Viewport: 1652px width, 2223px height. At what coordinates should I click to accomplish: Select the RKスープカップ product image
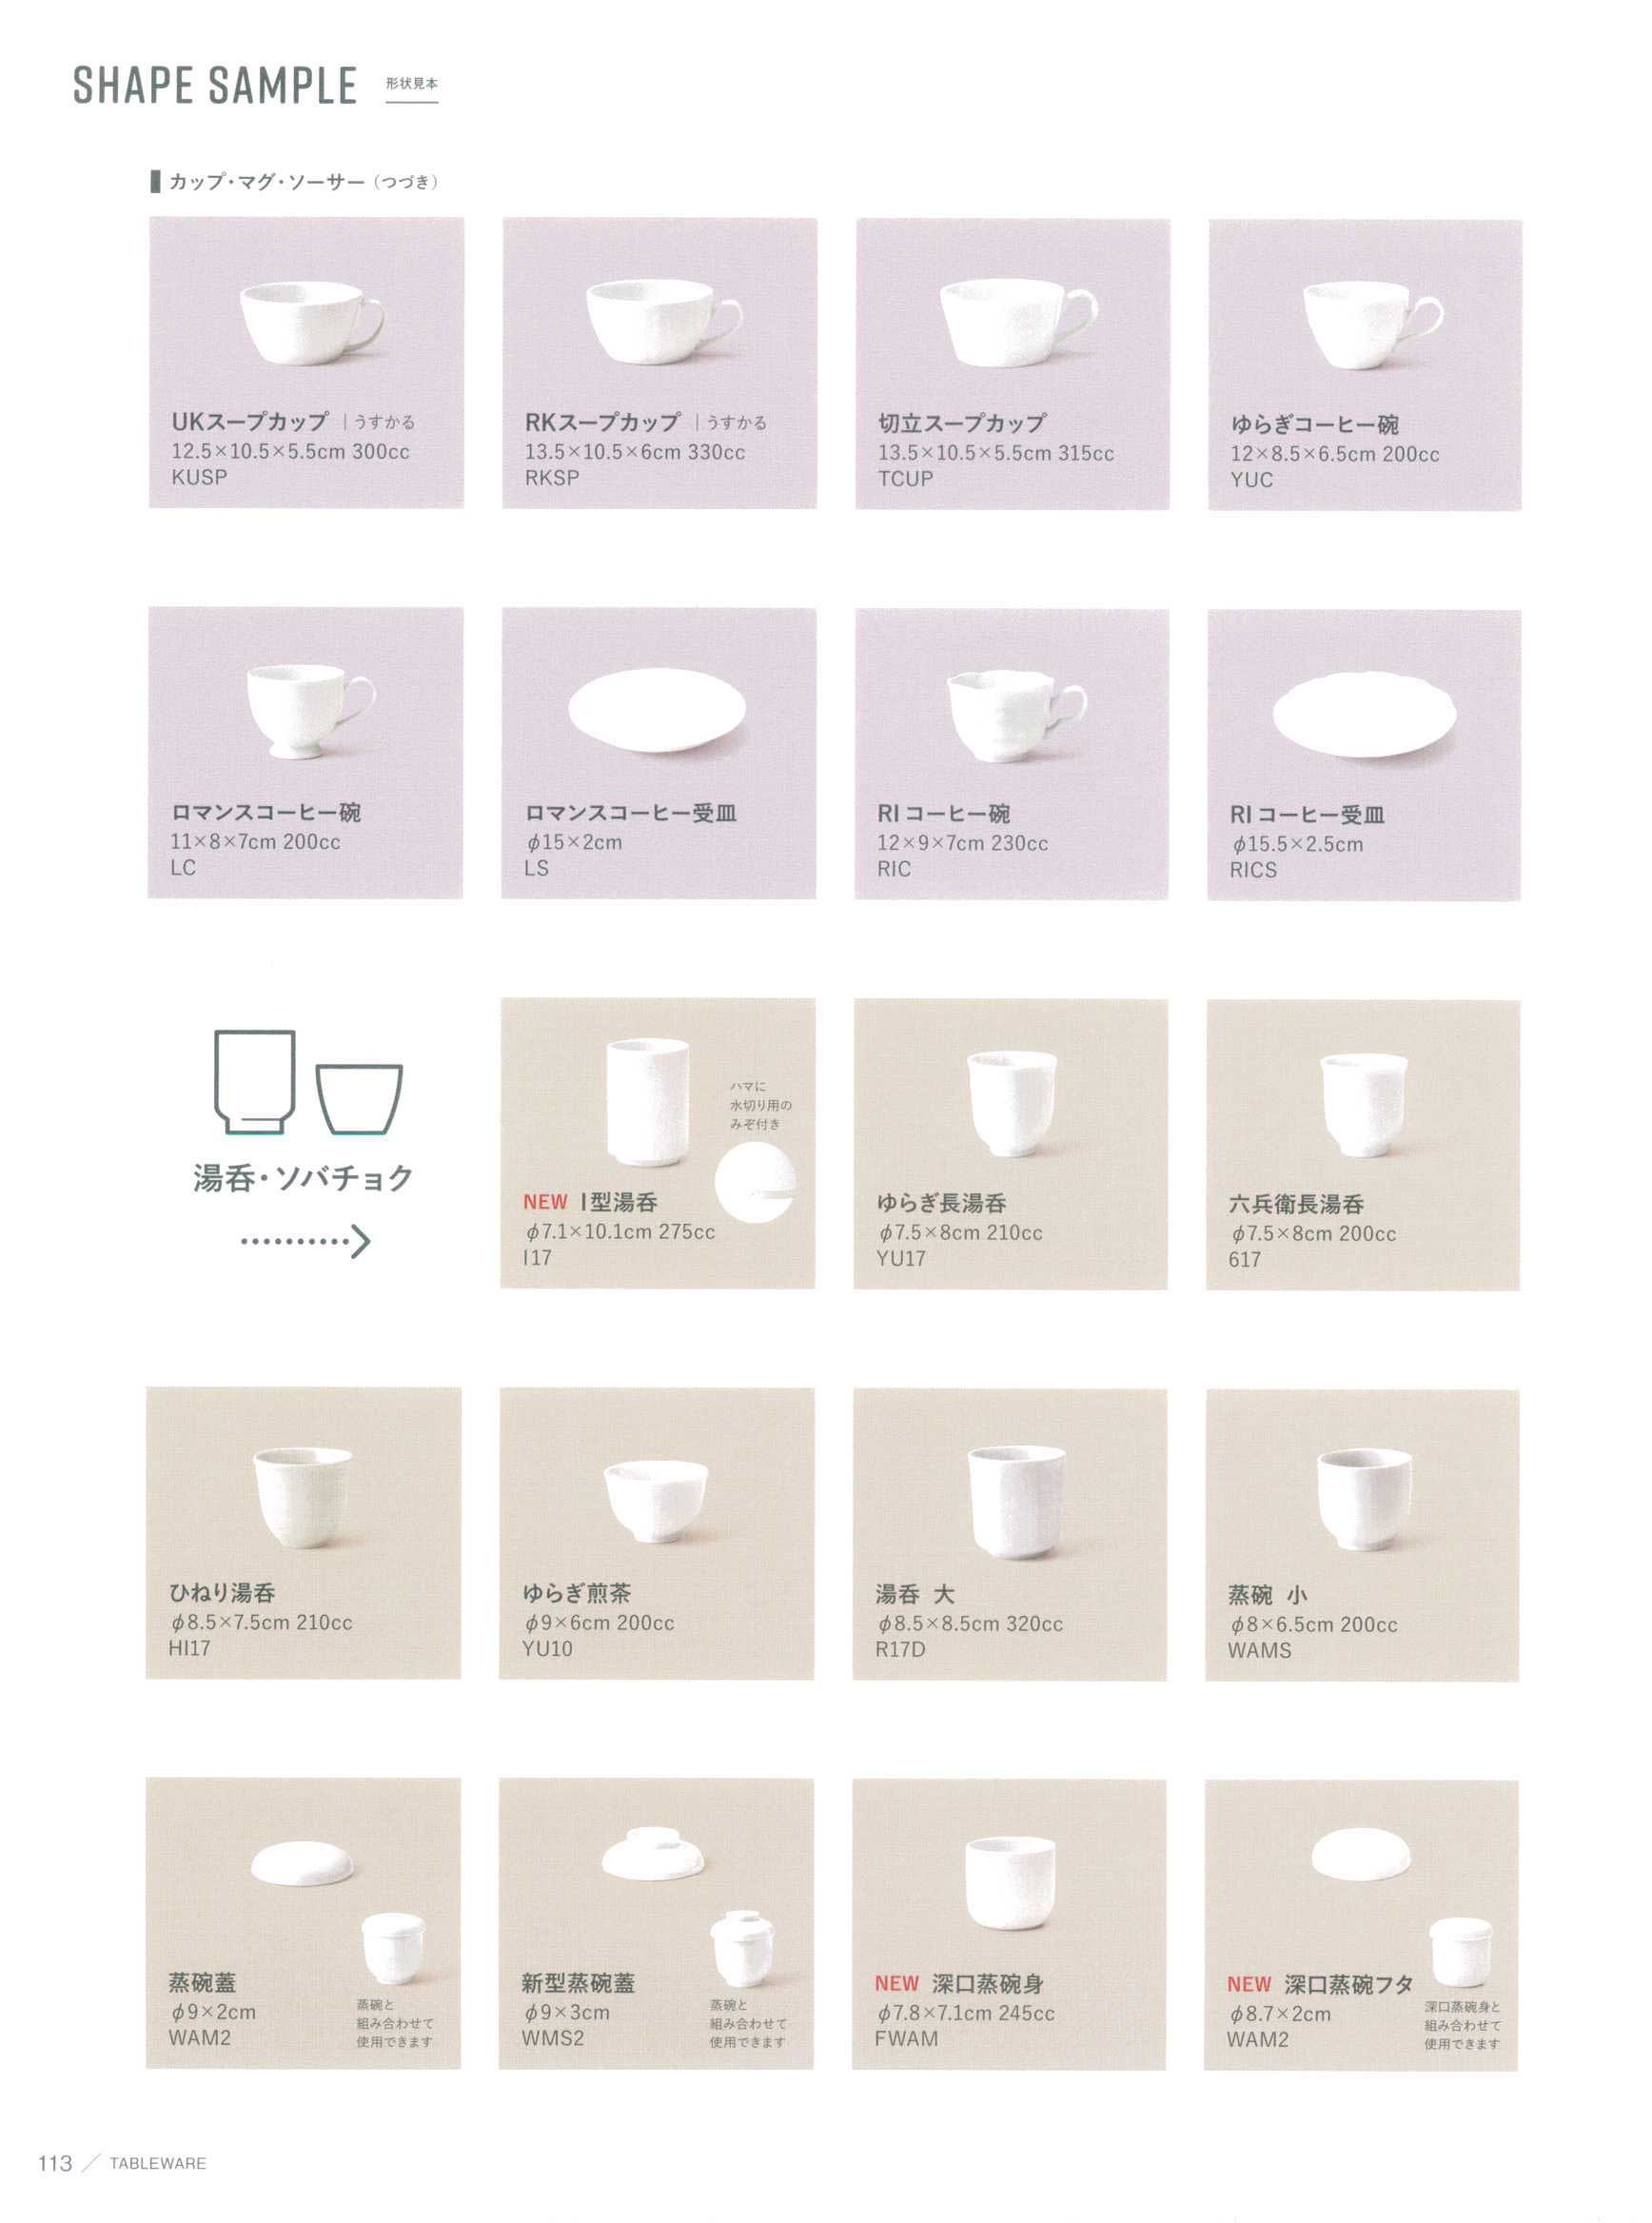coord(664,321)
